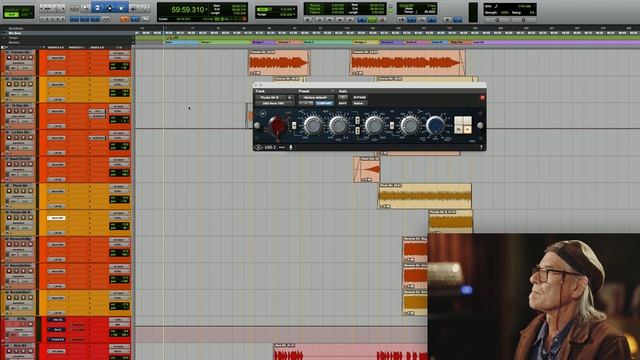The height and width of the screenshot is (360, 640).
Task: Click the Intro marker in Markers ruler
Action: [169, 42]
